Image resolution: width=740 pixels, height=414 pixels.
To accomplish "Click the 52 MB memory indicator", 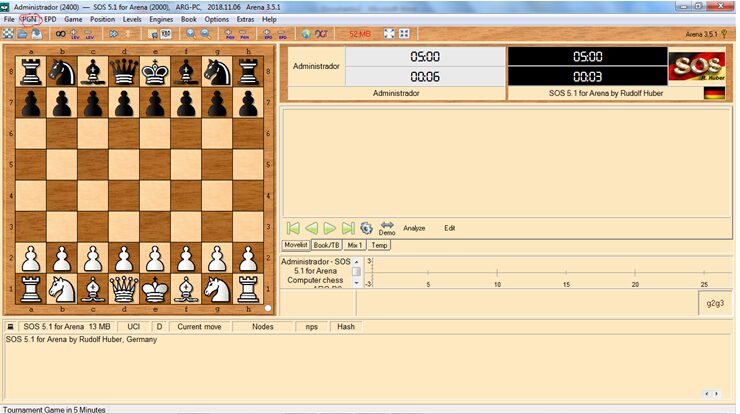I will point(360,34).
